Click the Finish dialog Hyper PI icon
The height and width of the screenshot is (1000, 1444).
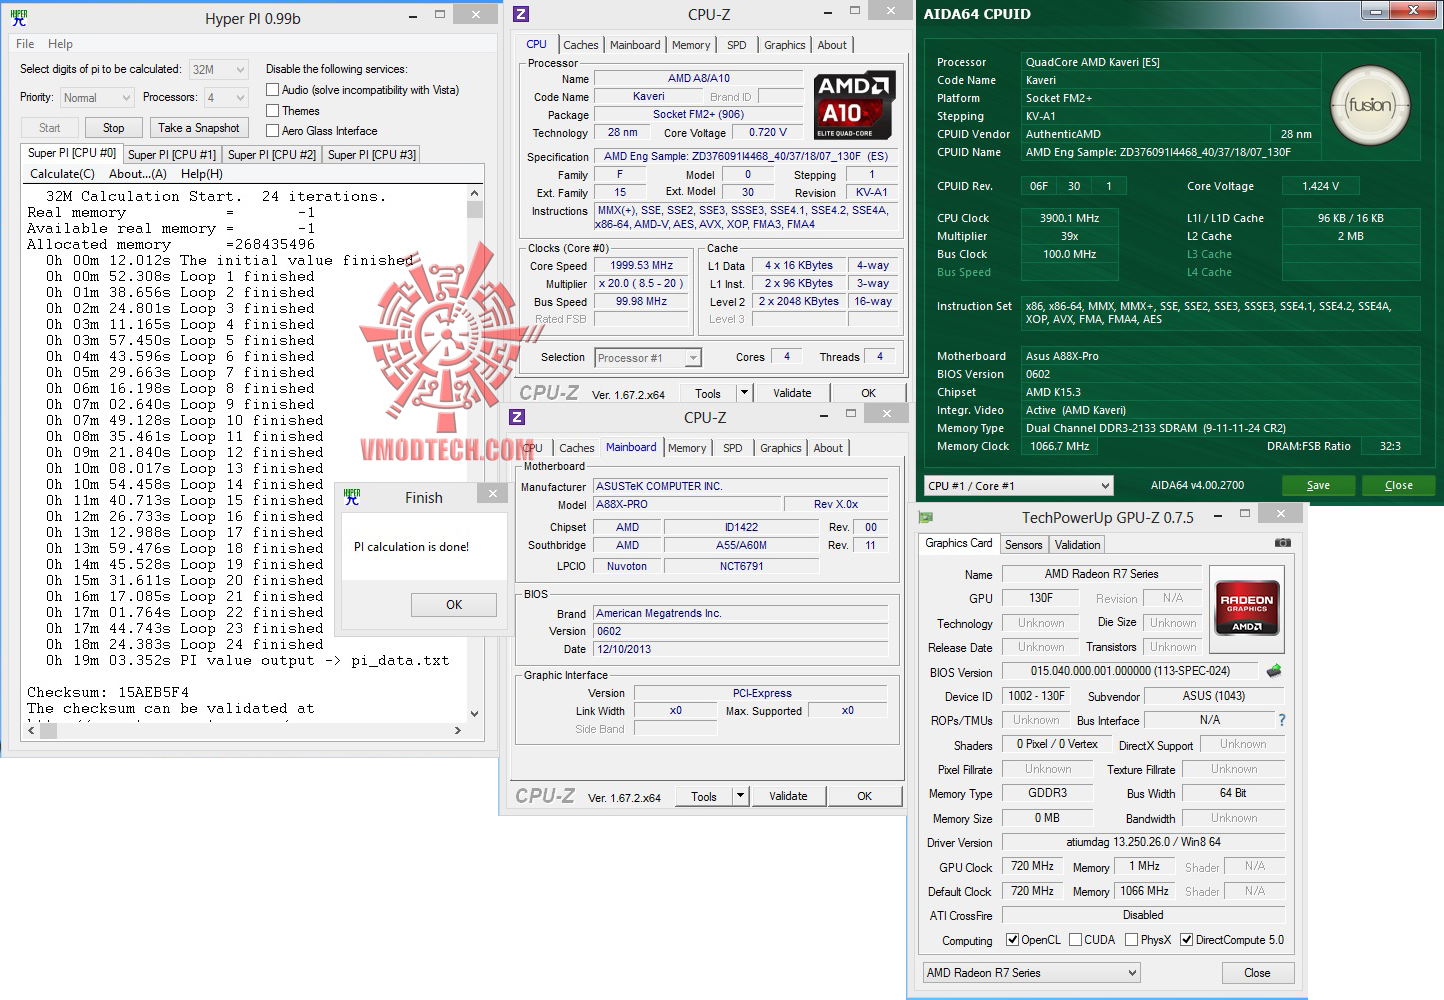click(352, 497)
